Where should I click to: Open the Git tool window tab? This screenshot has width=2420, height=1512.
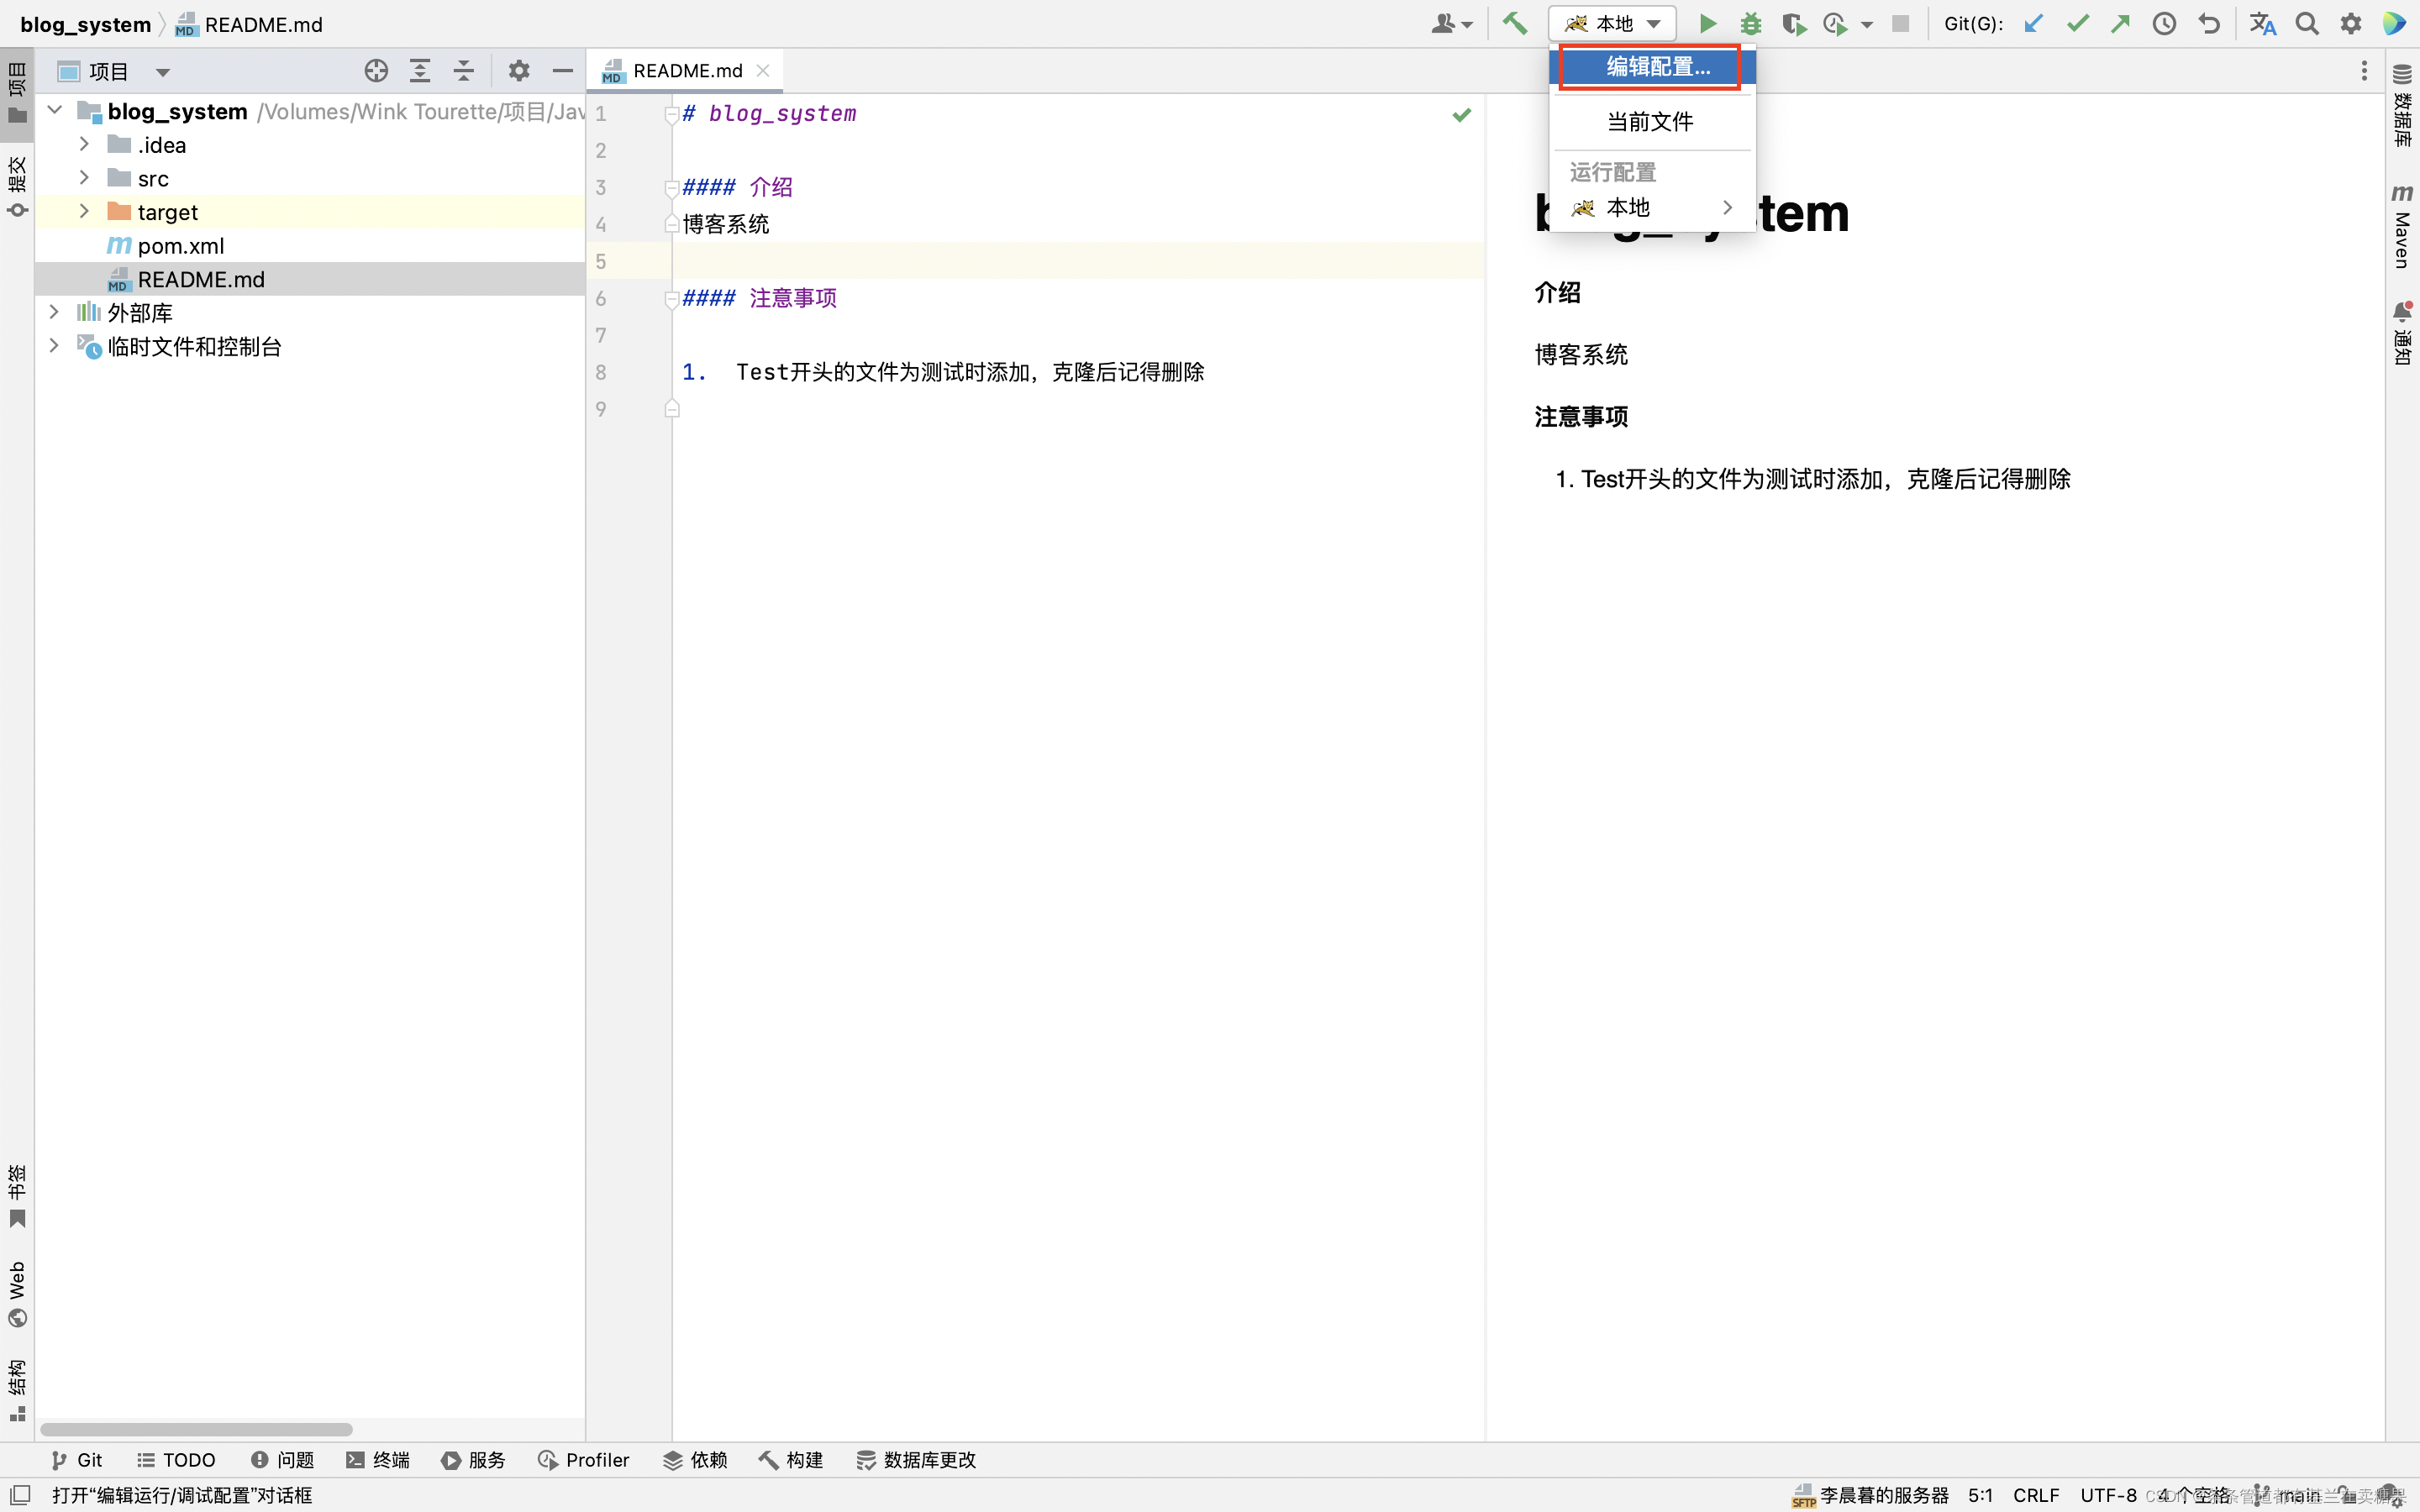tap(76, 1460)
